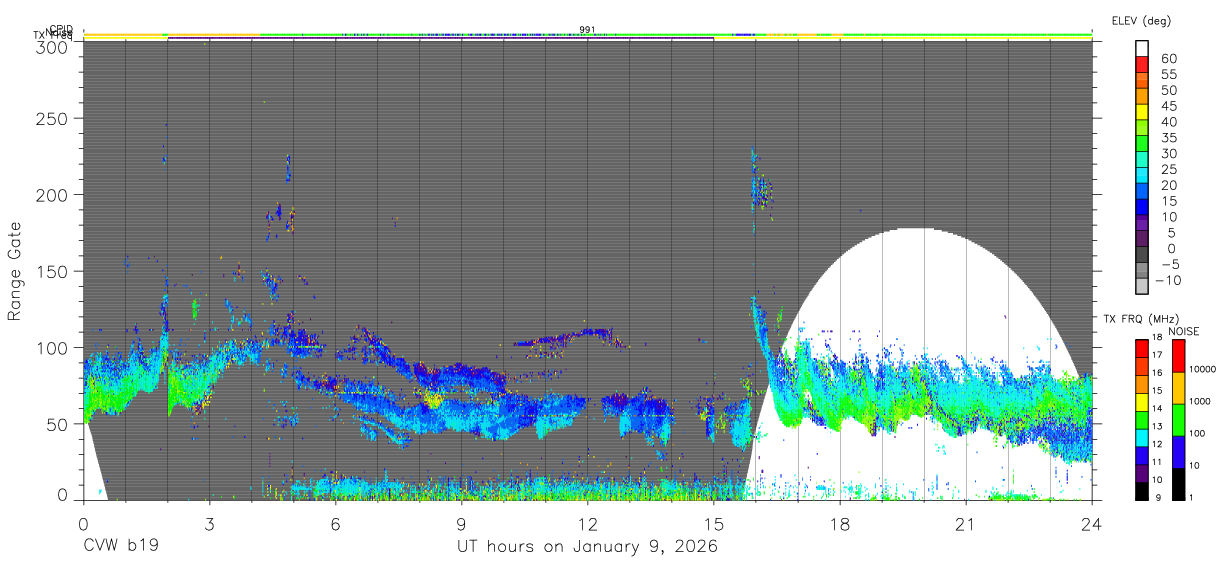
Task: Click the '9' tick on UT hours axis
Action: tap(461, 524)
